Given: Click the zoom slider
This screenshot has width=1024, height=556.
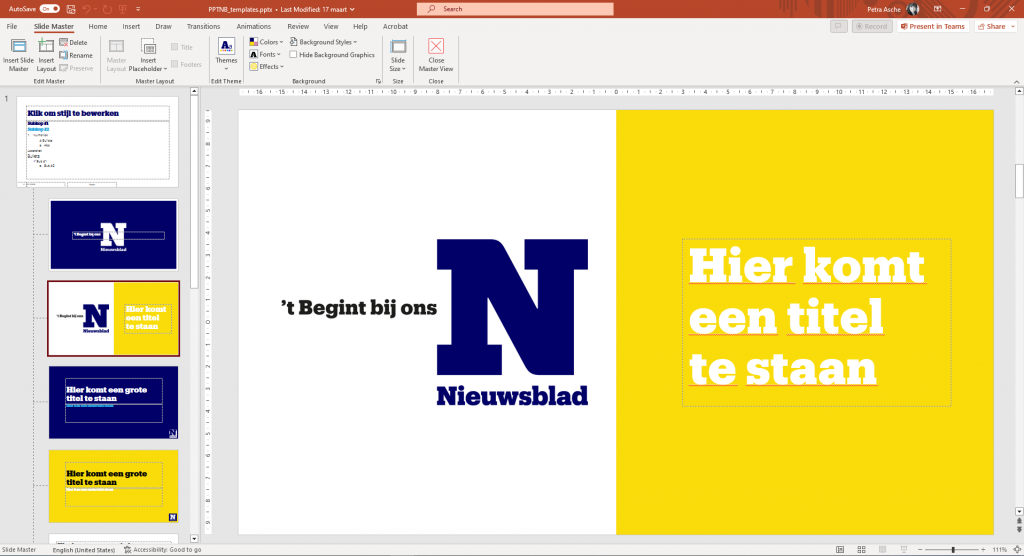Looking at the screenshot, I should [952, 550].
